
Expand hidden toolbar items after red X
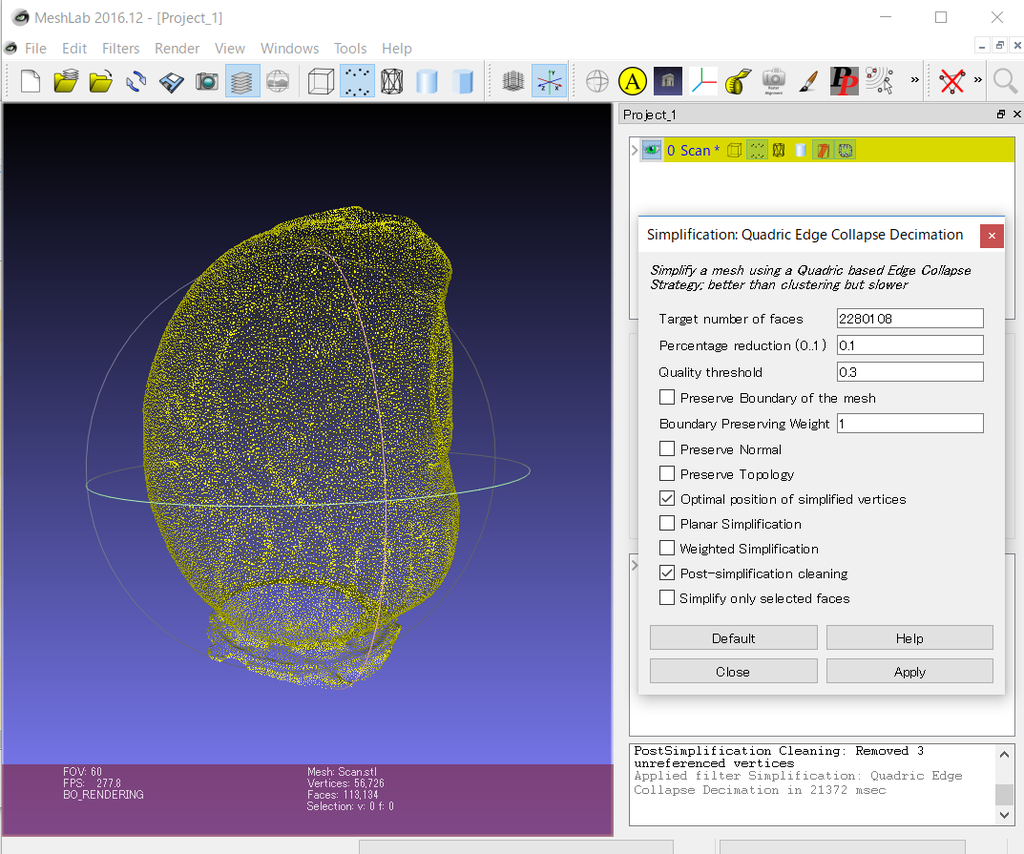[978, 80]
